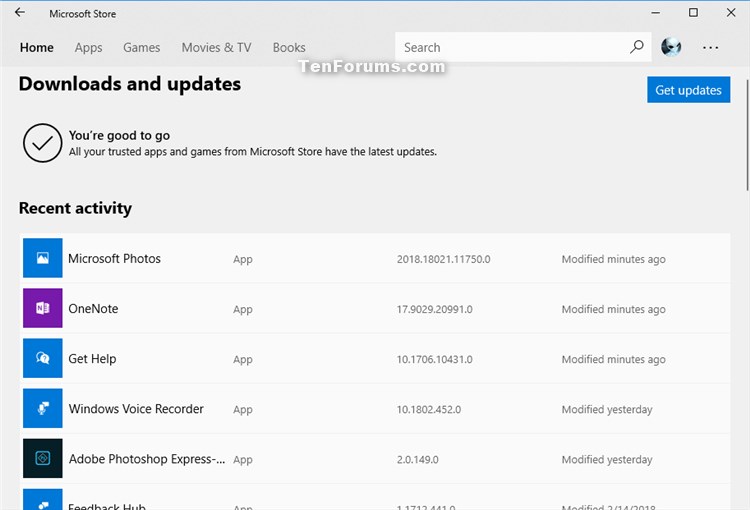The height and width of the screenshot is (510, 750).
Task: Close the Microsoft Store window
Action: click(x=731, y=13)
